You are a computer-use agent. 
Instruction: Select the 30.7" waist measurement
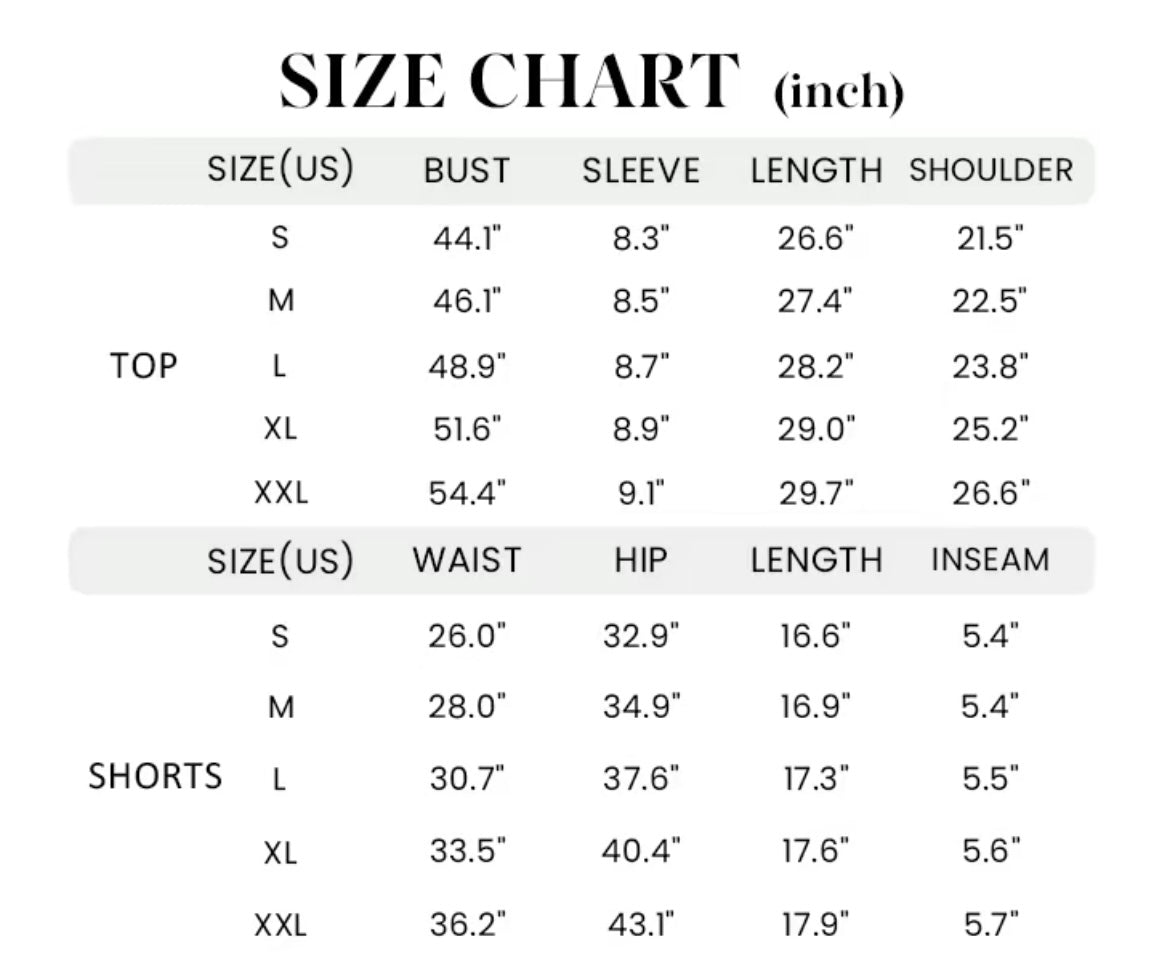point(467,778)
